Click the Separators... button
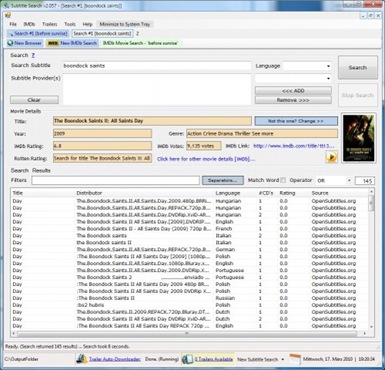The image size is (385, 370). coord(222,180)
